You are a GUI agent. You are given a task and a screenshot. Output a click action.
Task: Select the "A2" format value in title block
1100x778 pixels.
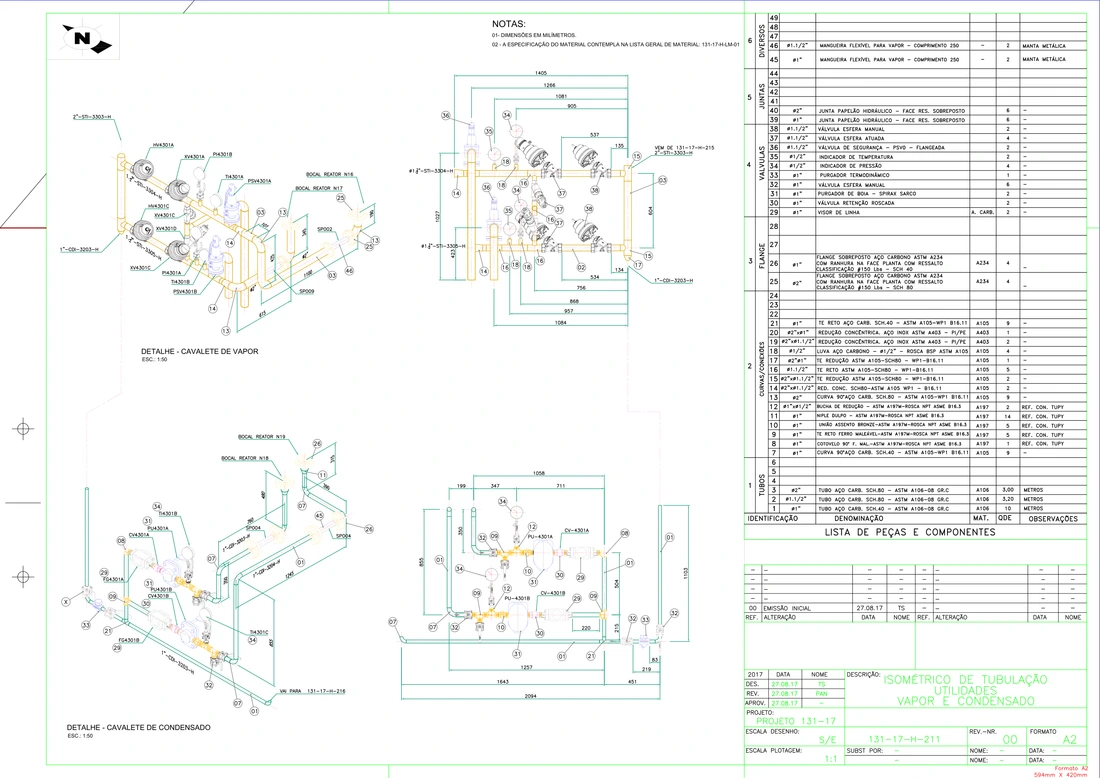(x=1069, y=739)
